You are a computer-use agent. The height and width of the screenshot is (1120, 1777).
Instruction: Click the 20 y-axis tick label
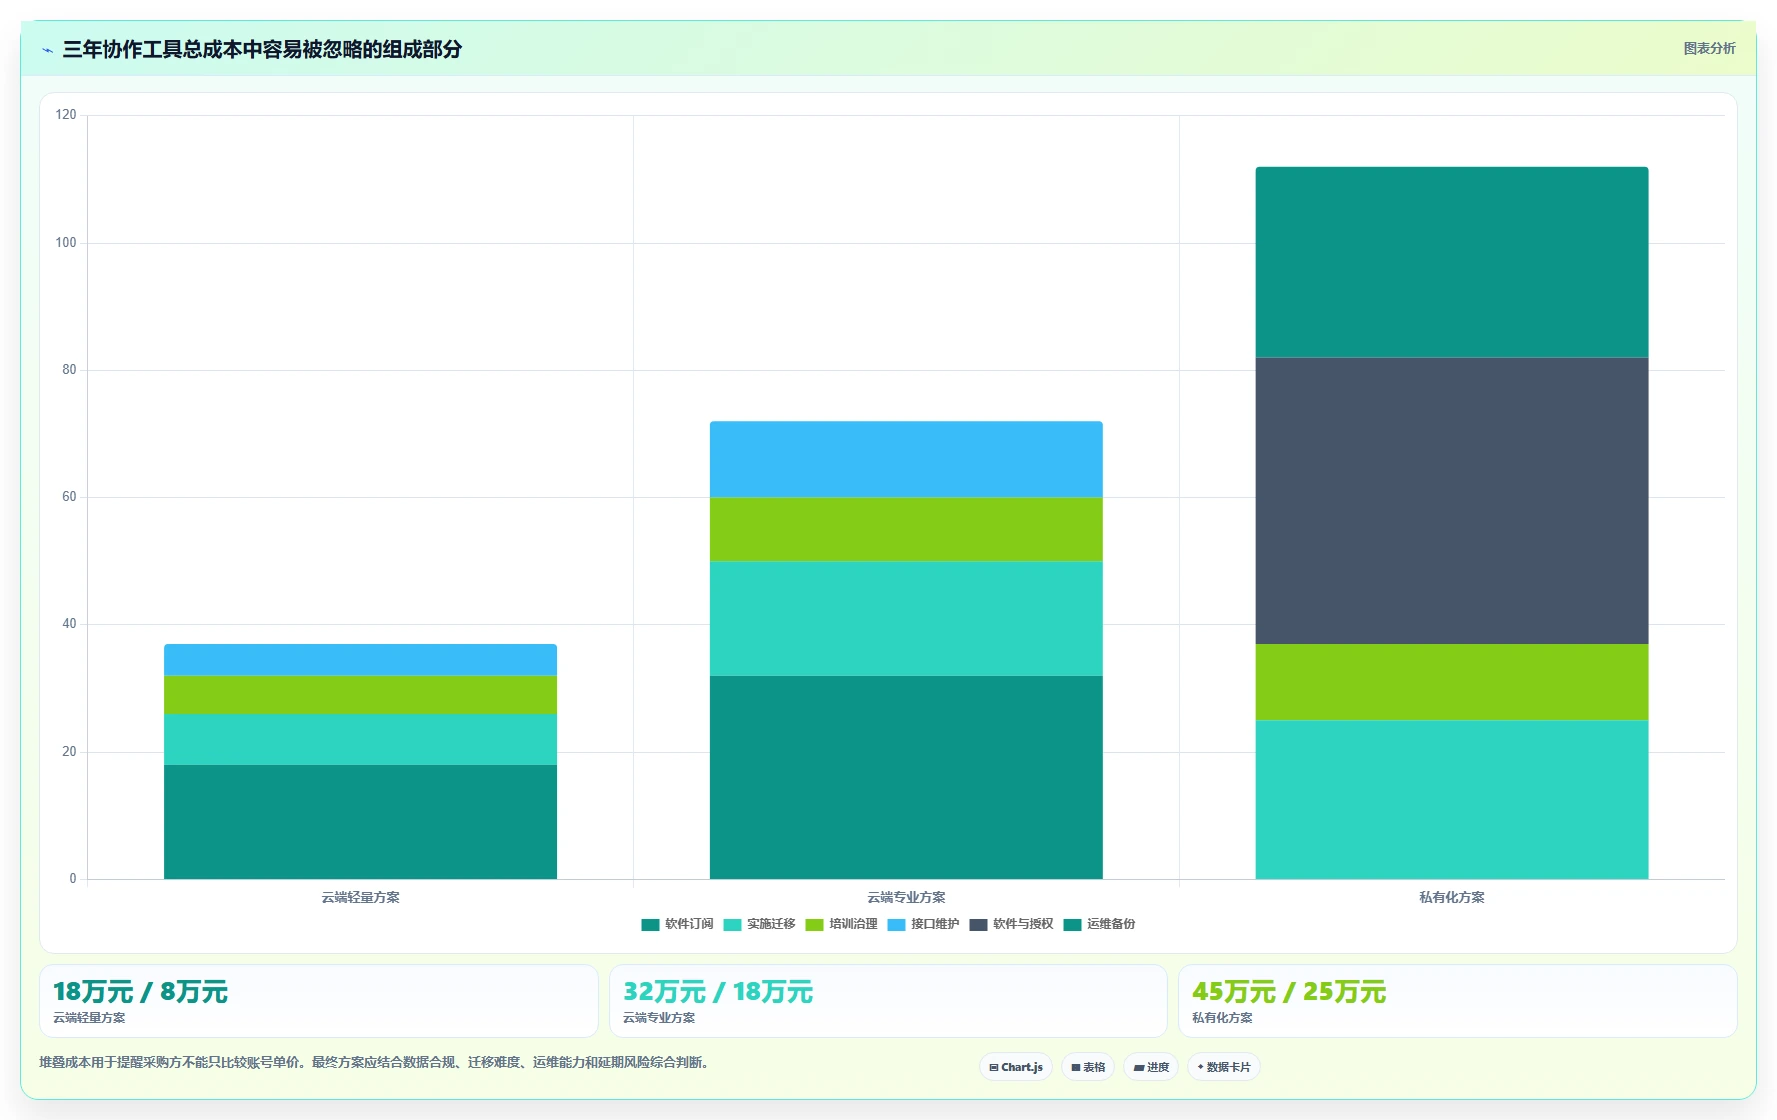coord(69,752)
